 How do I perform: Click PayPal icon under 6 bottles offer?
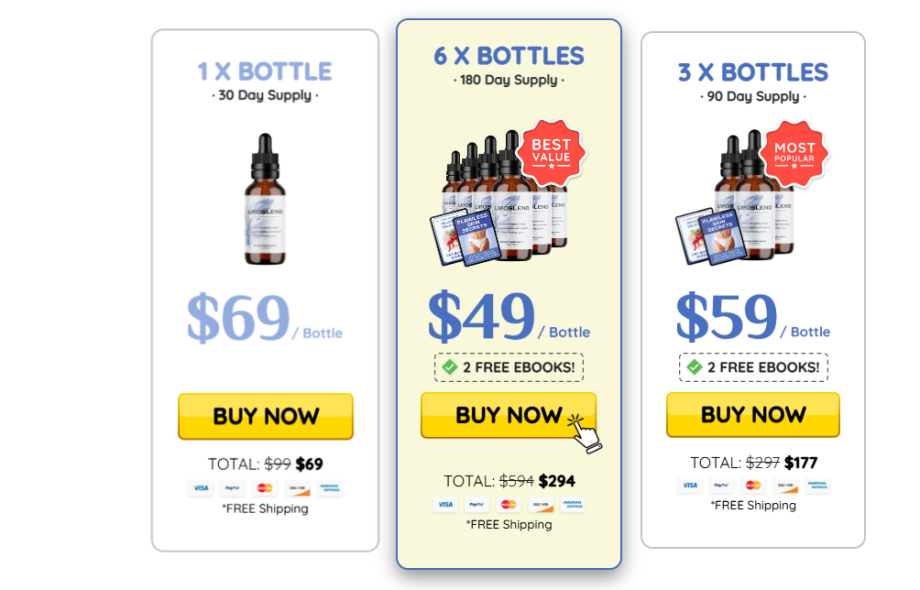[476, 504]
